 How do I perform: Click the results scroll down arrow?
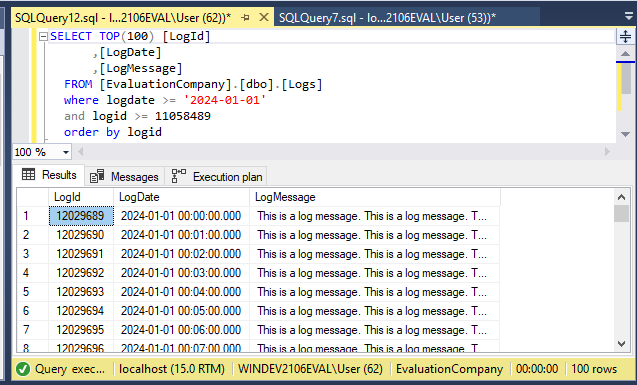pyautogui.click(x=621, y=344)
